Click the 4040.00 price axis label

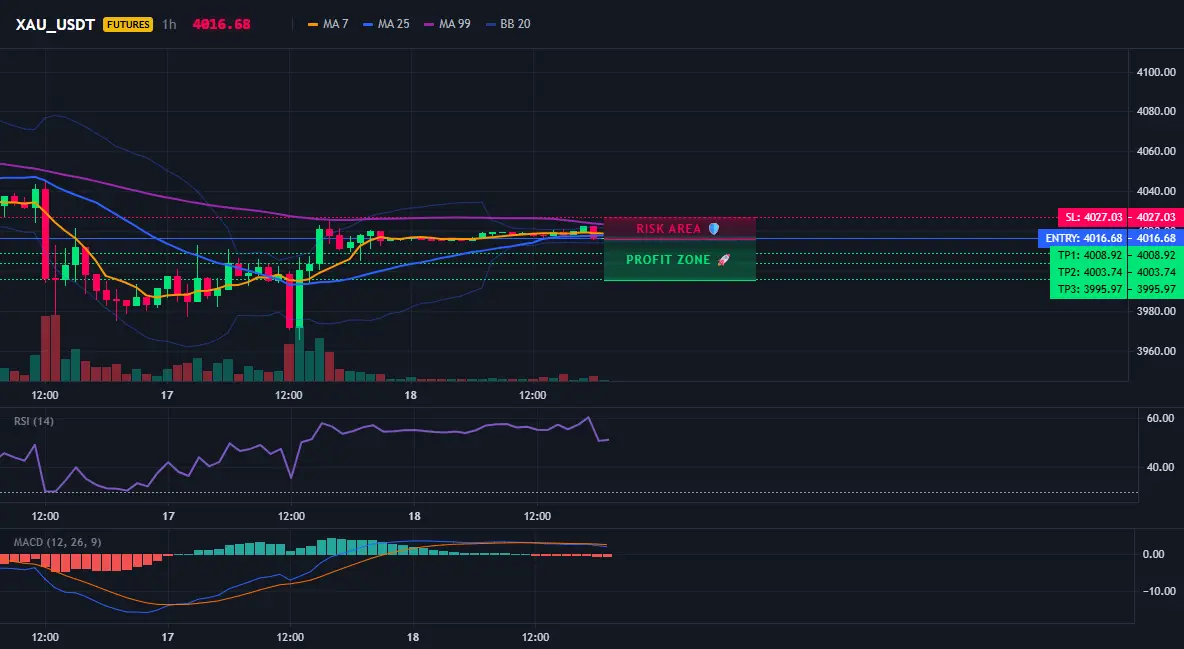coord(1156,191)
